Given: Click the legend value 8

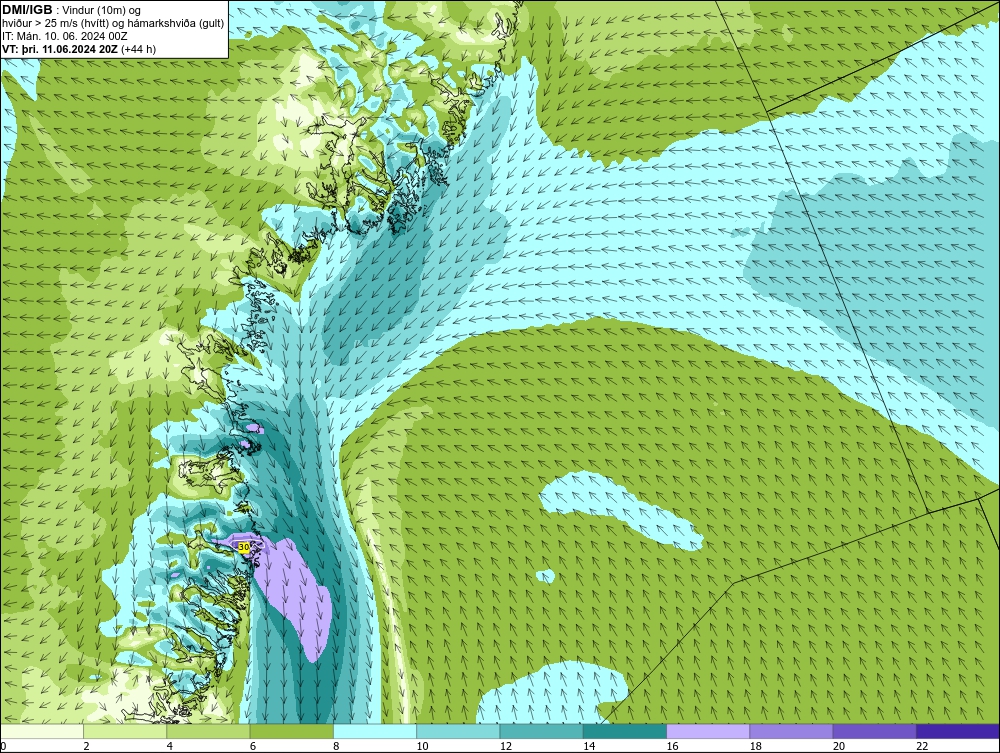Looking at the screenshot, I should (x=336, y=746).
